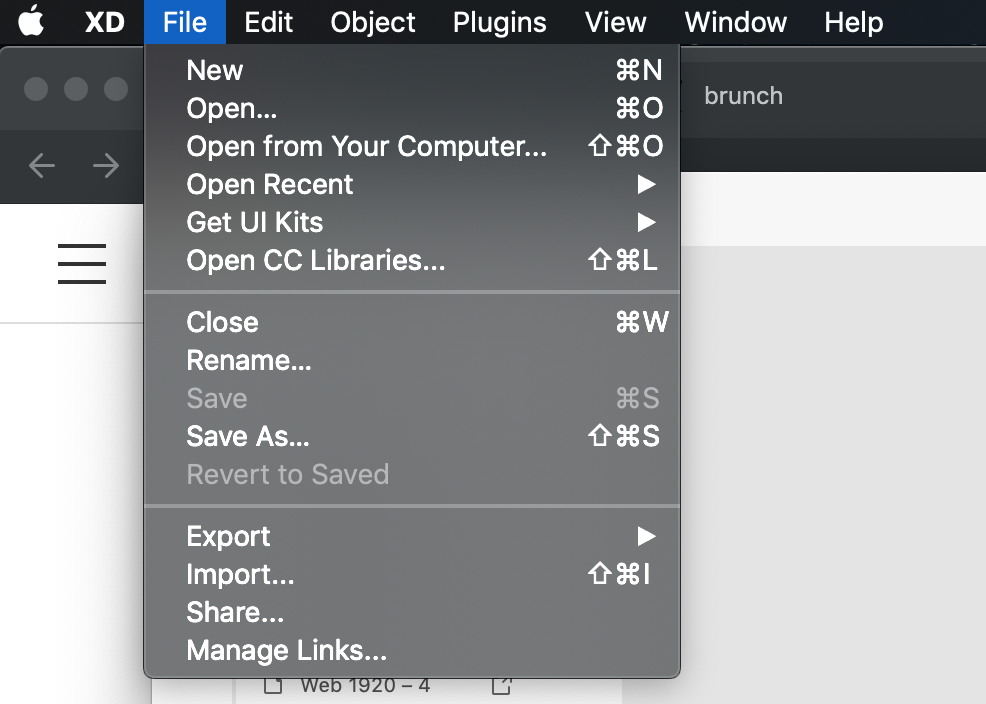The height and width of the screenshot is (704, 986).
Task: Click the external link icon beside Web 1920 – 4
Action: pyautogui.click(x=502, y=687)
